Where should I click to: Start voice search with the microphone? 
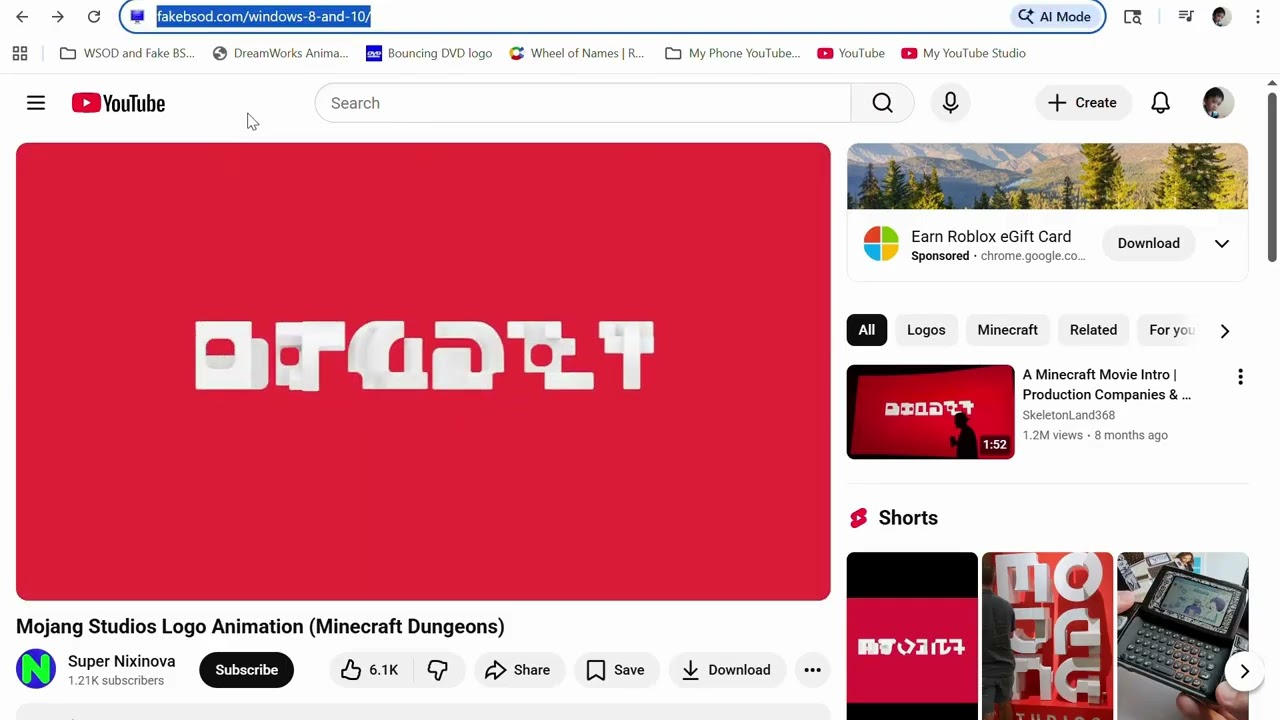(x=950, y=103)
